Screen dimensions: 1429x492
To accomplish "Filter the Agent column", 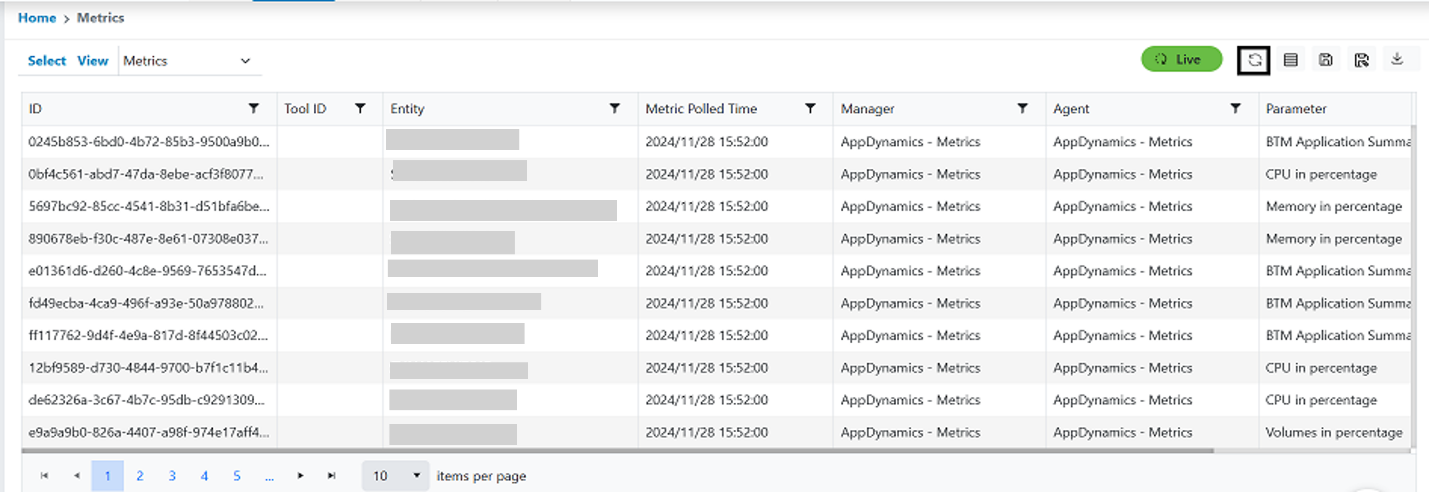I will pos(1235,108).
